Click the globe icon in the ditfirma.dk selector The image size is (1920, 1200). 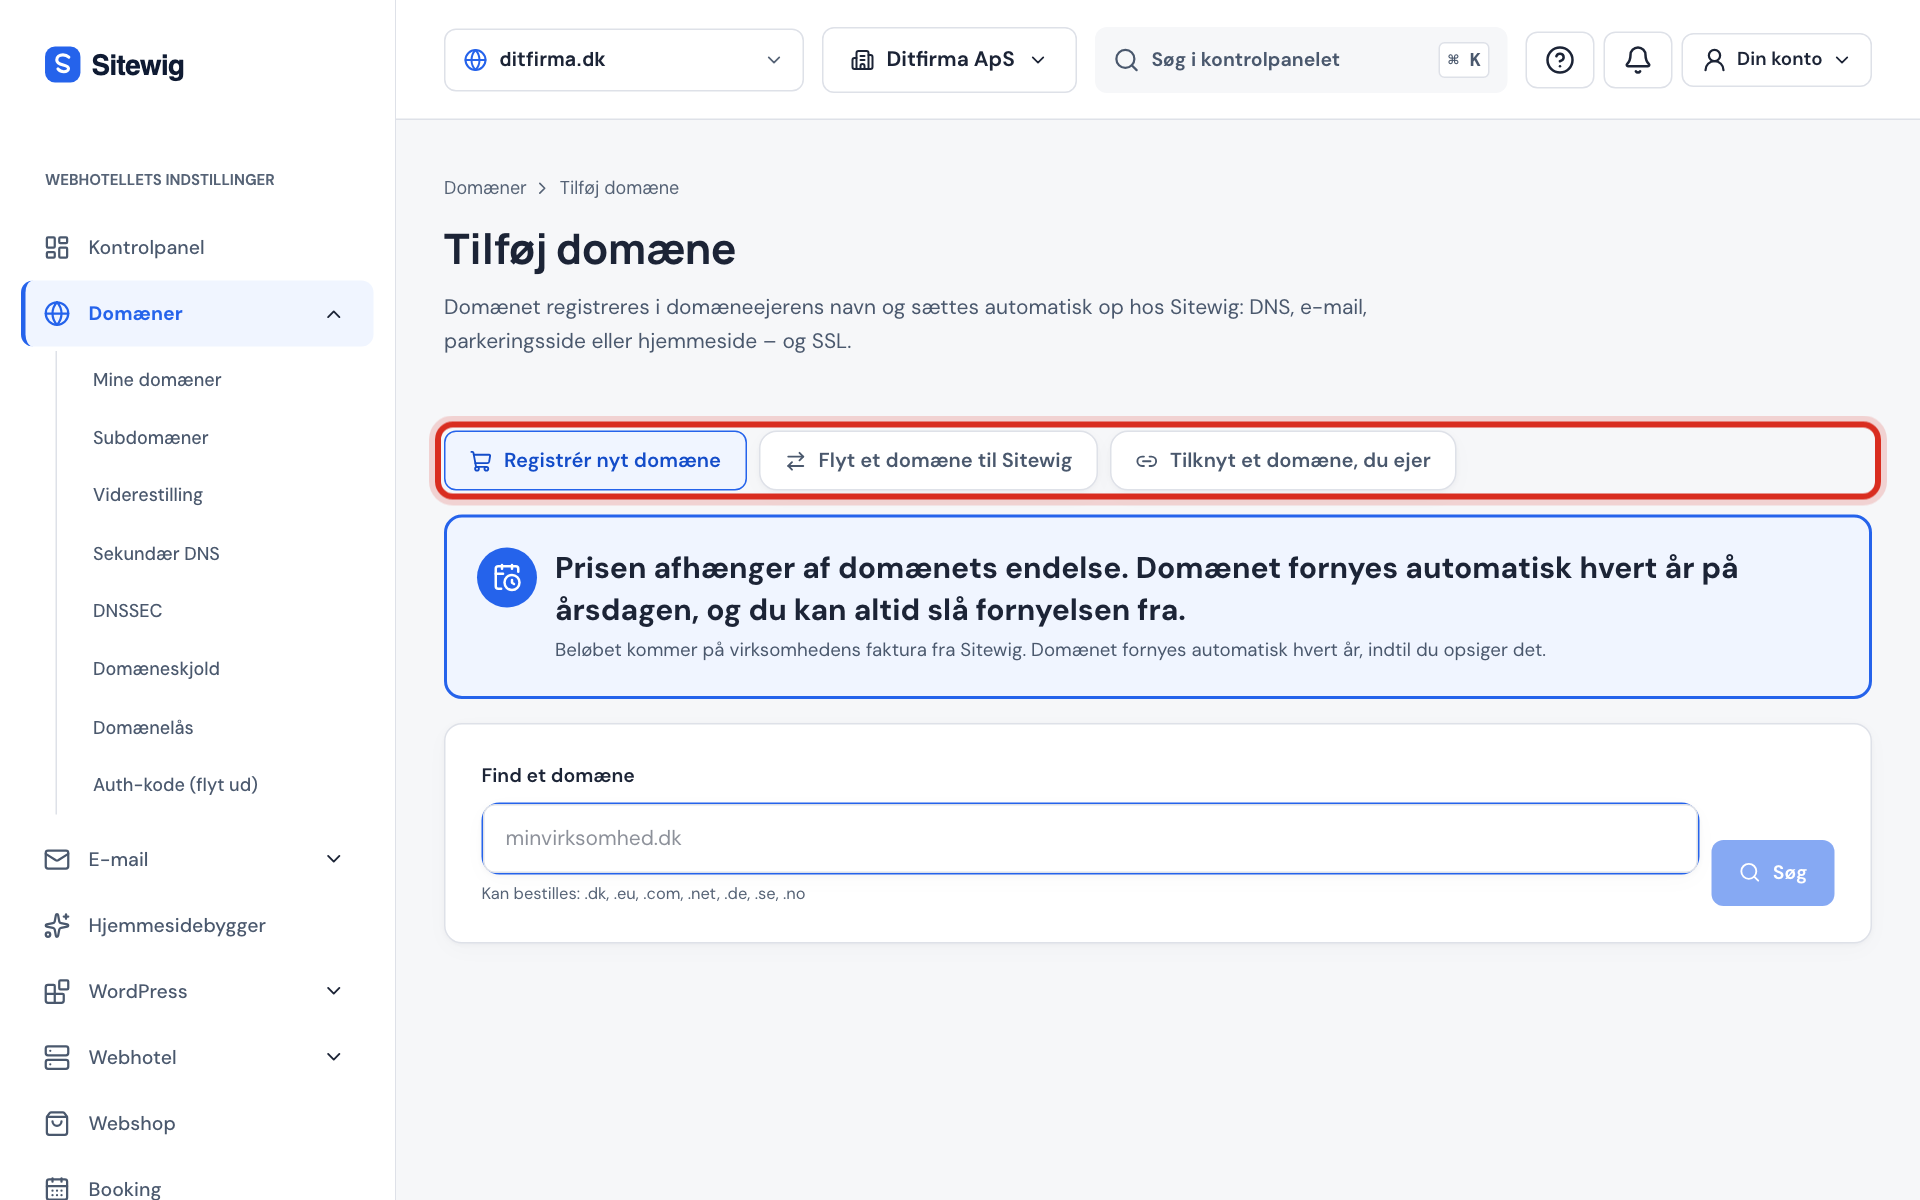476,60
